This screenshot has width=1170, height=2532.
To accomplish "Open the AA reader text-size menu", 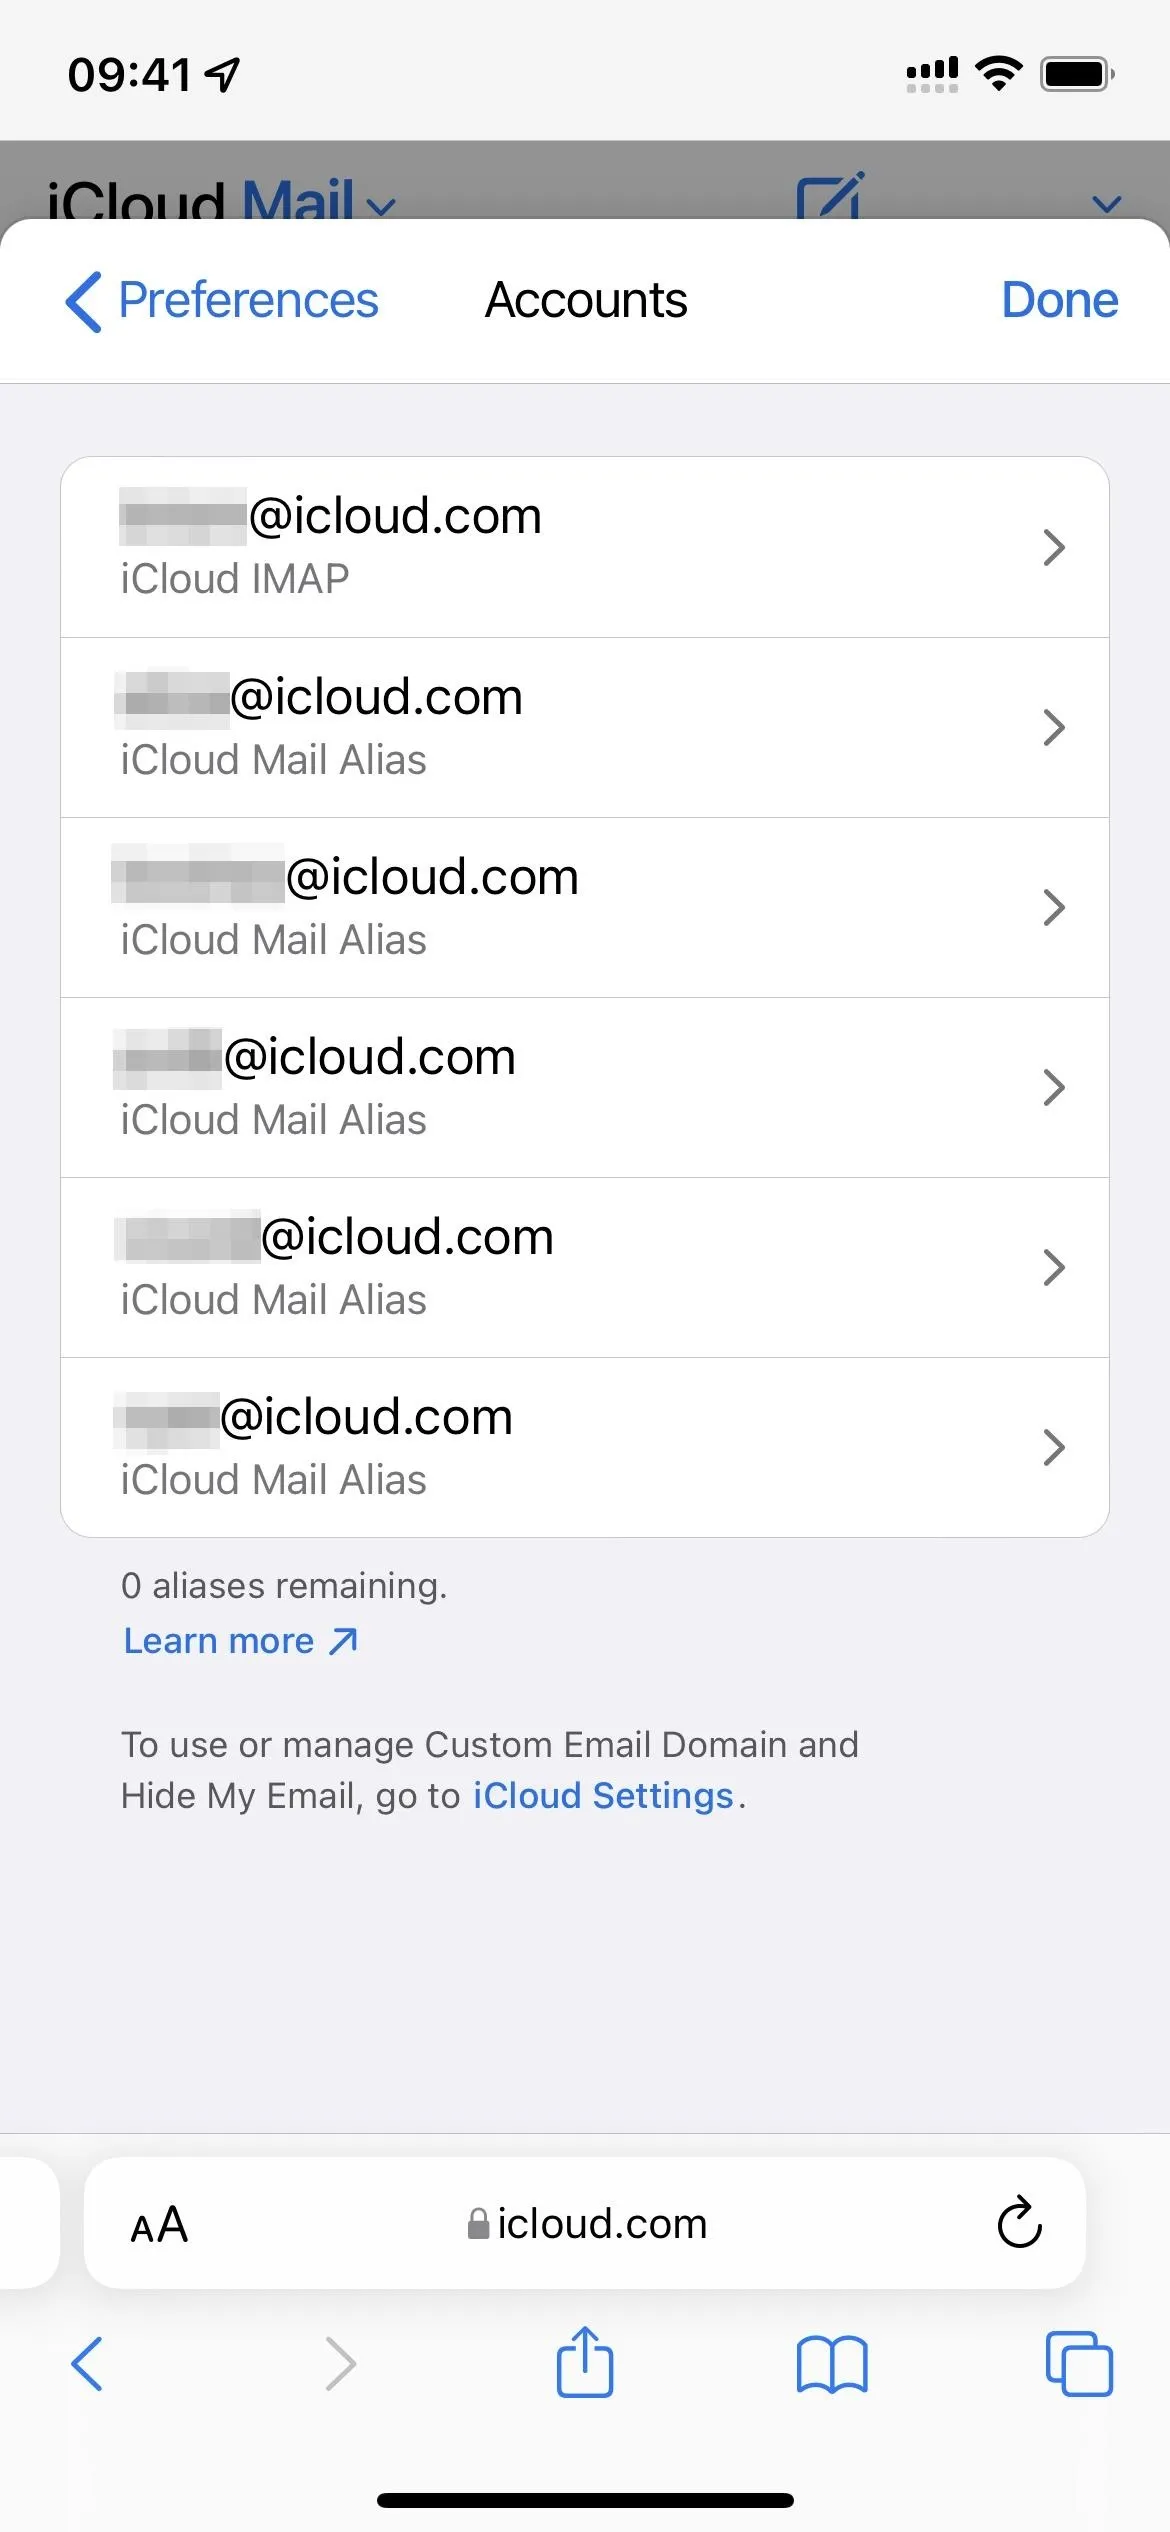I will 160,2224.
